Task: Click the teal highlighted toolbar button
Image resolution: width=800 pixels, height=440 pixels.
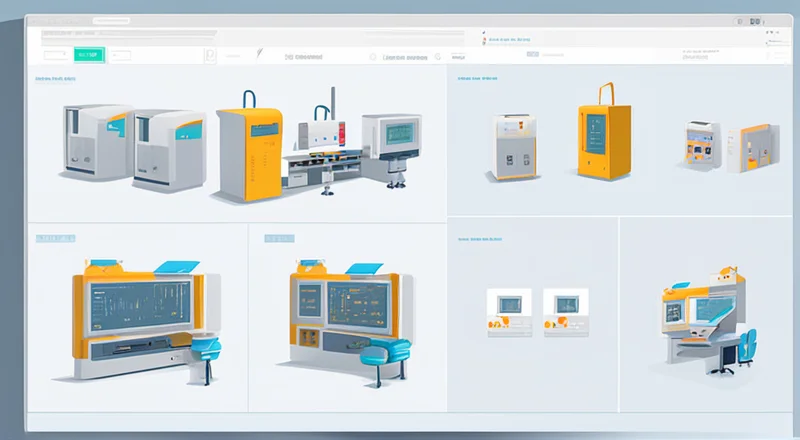Action: tap(88, 56)
